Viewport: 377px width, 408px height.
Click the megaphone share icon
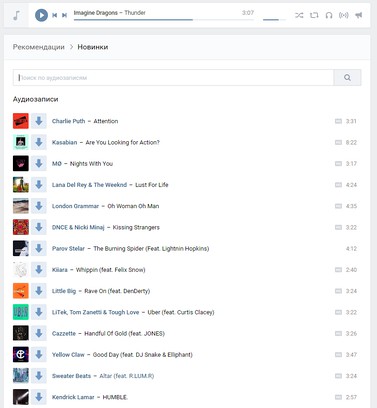(x=359, y=15)
